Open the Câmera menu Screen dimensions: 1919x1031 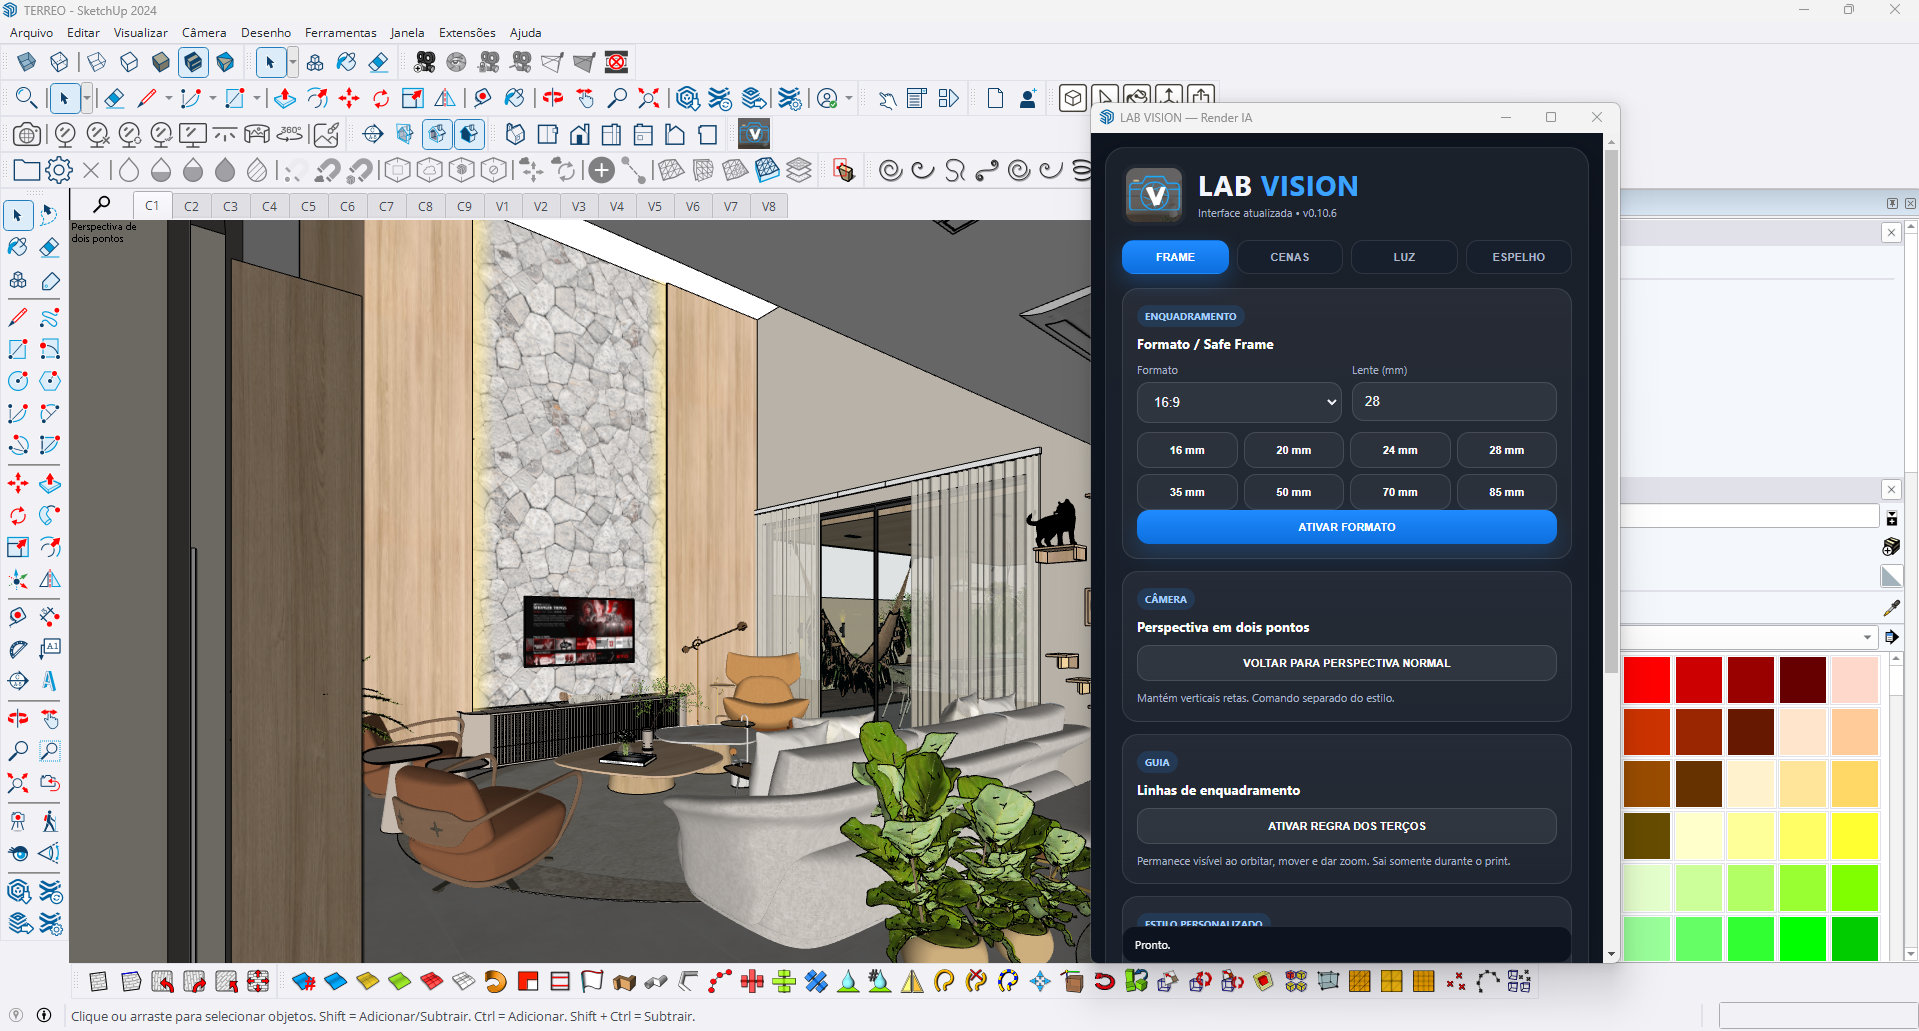(204, 33)
